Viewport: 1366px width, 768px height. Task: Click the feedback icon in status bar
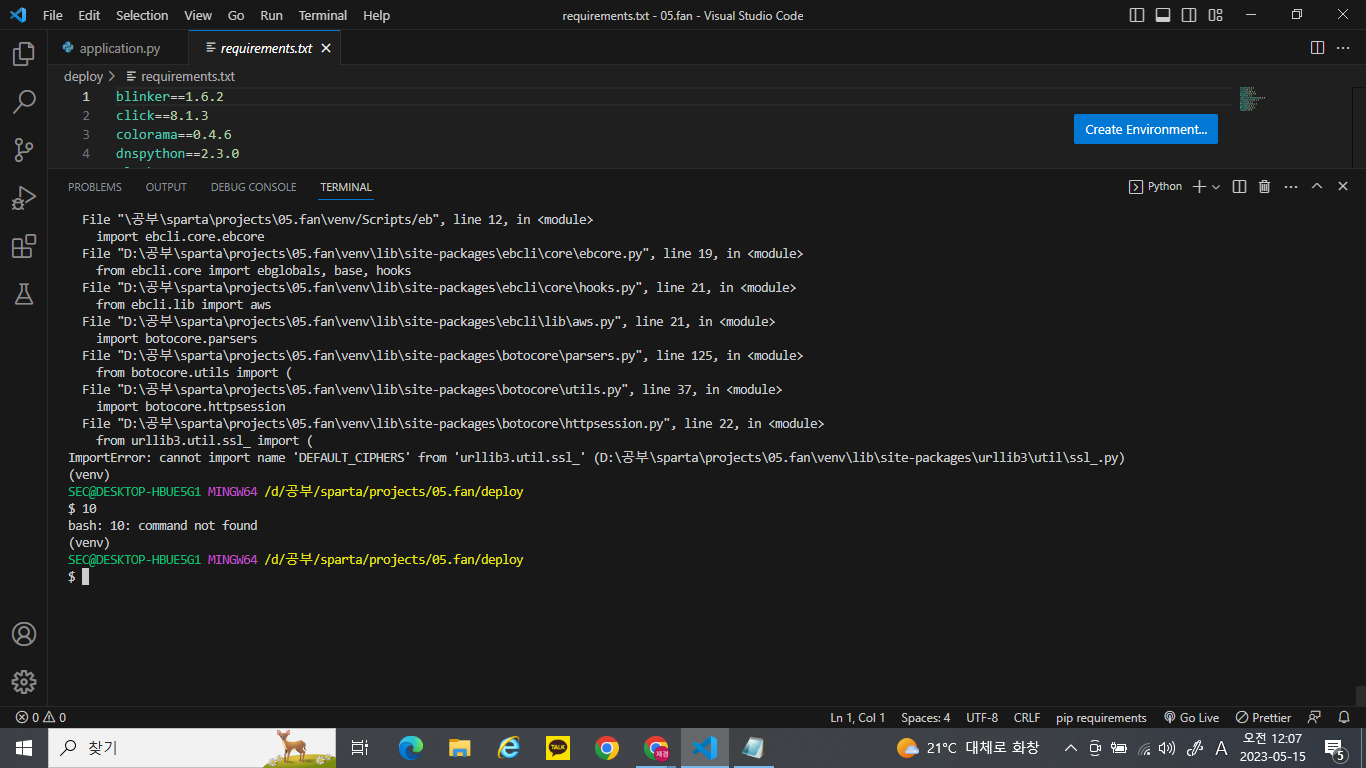tap(1315, 717)
